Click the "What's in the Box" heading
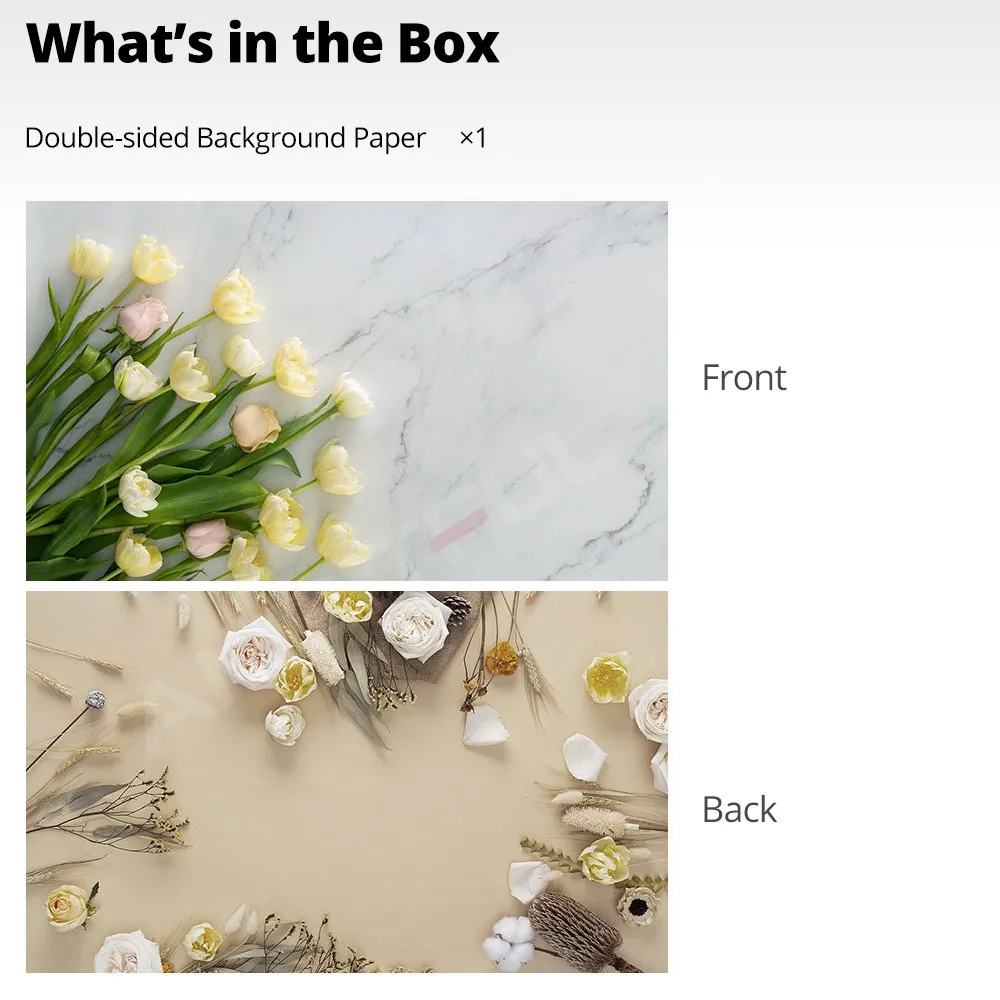 (262, 43)
